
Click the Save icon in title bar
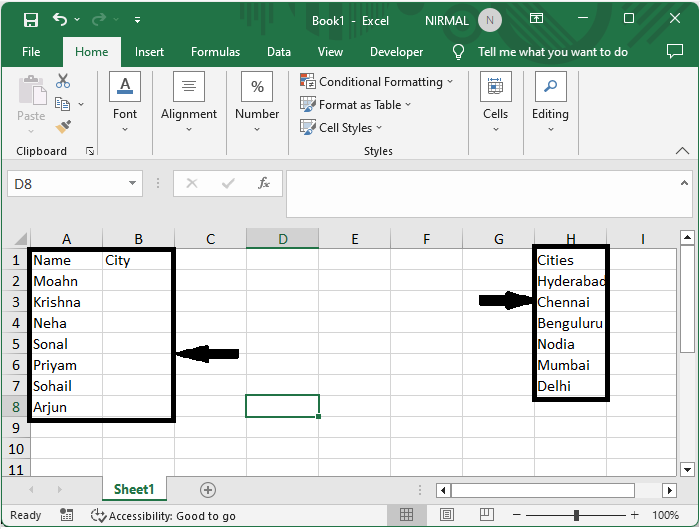pos(31,20)
